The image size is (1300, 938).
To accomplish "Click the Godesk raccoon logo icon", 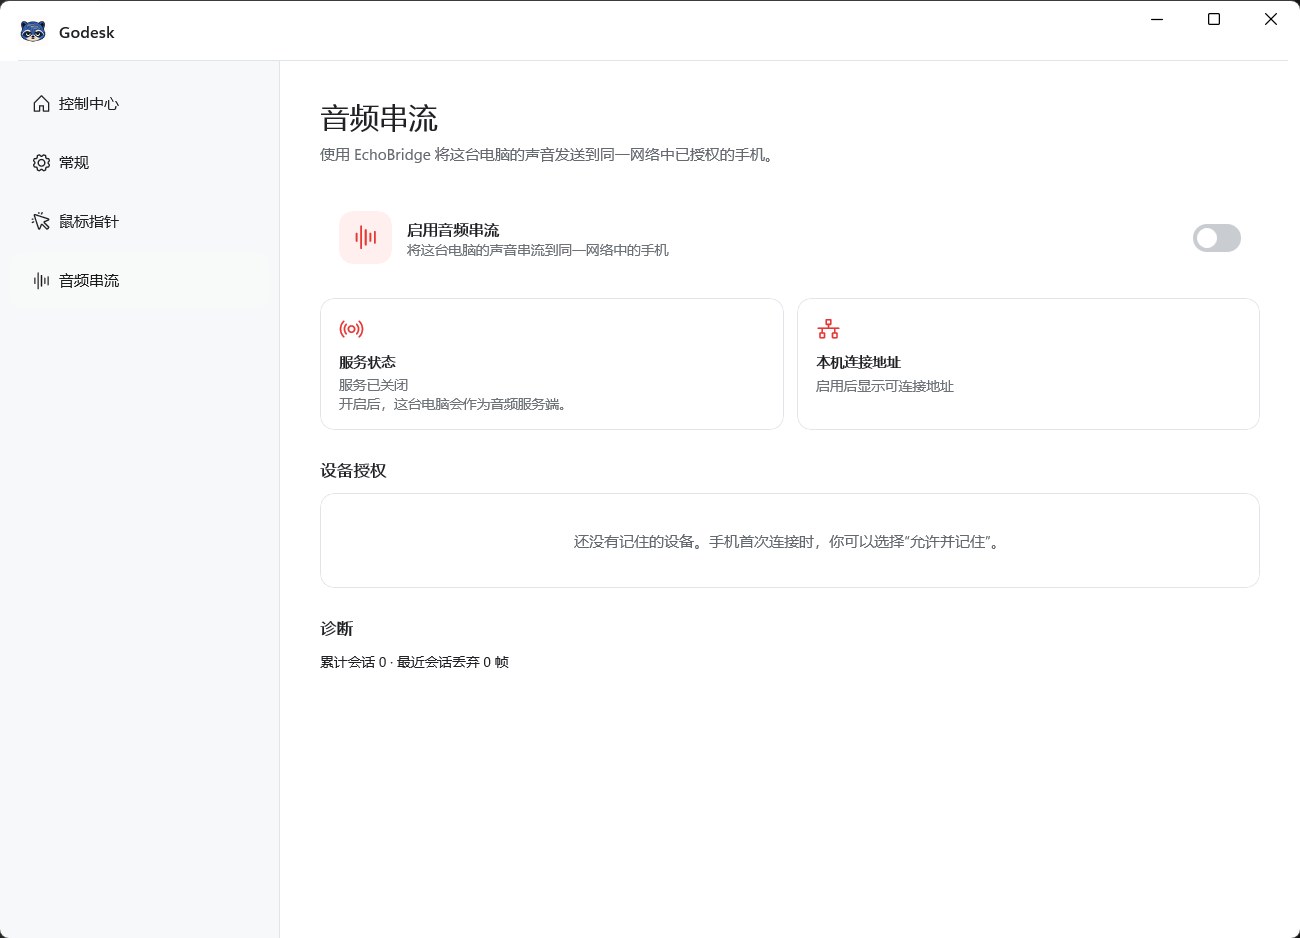I will (33, 32).
